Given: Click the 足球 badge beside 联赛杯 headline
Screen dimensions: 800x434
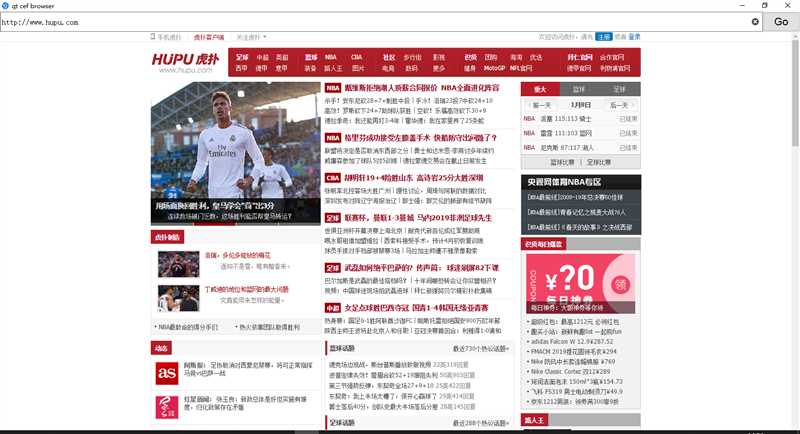Looking at the screenshot, I should point(333,218).
